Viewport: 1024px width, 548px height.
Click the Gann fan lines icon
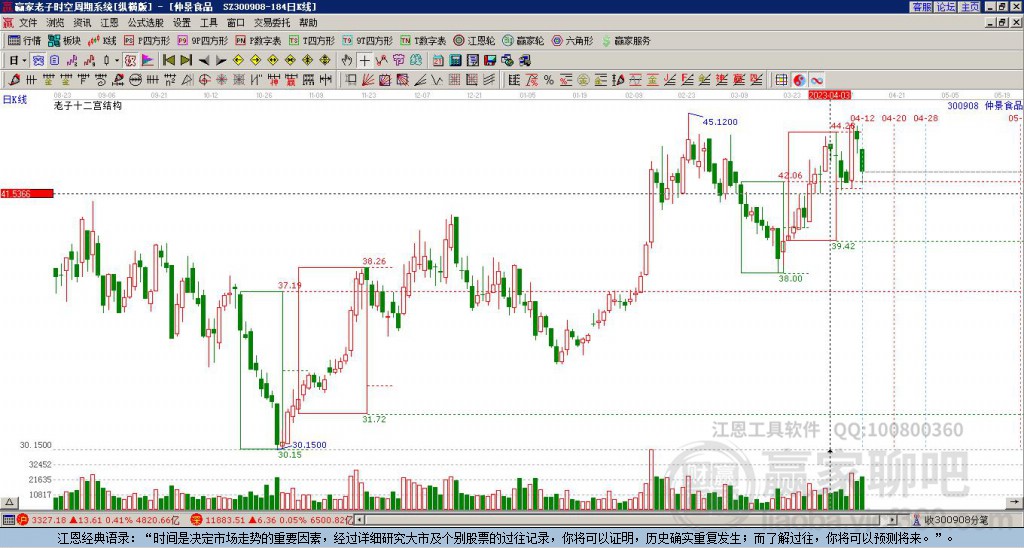pos(368,80)
